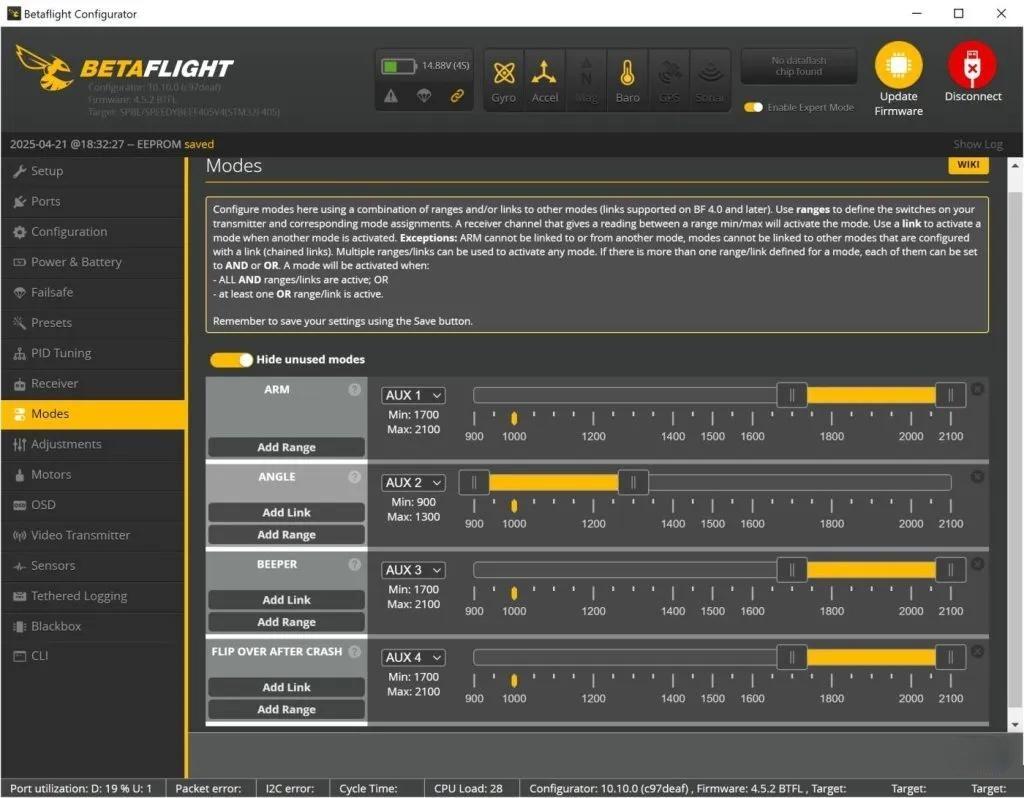Screen dimensions: 1024x798
Task: Click Add Range under Flip Over After Crash
Action: pyautogui.click(x=286, y=710)
